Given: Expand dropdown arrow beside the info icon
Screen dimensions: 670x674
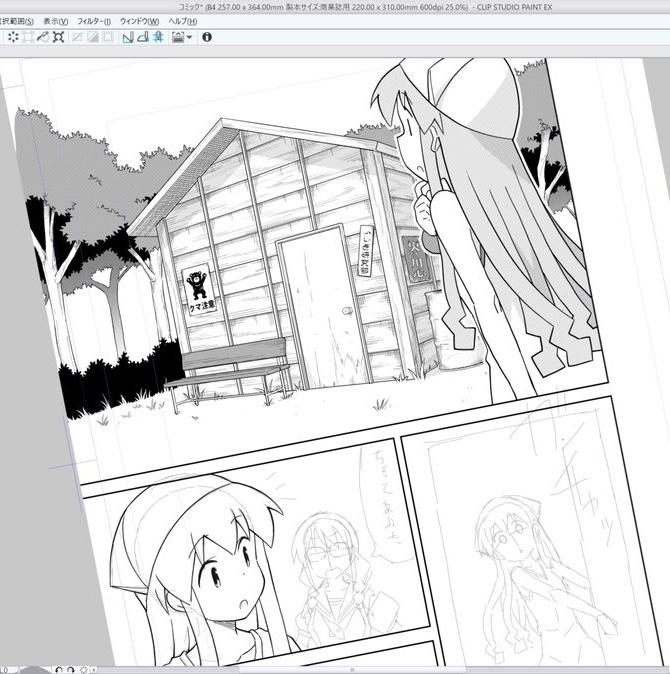Looking at the screenshot, I should click(x=189, y=37).
